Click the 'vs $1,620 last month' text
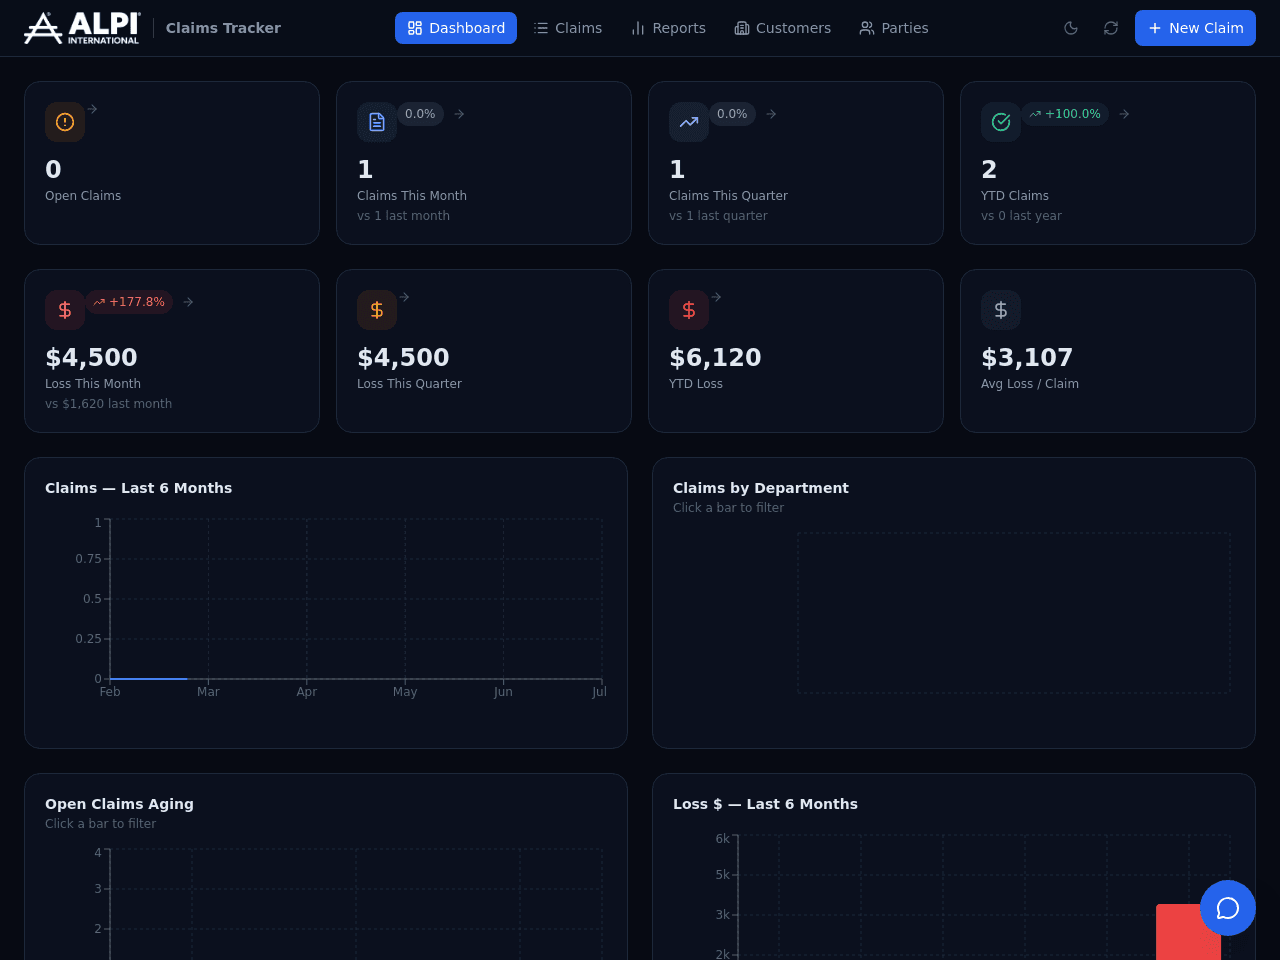Screen dimensions: 1280x960 pos(108,404)
